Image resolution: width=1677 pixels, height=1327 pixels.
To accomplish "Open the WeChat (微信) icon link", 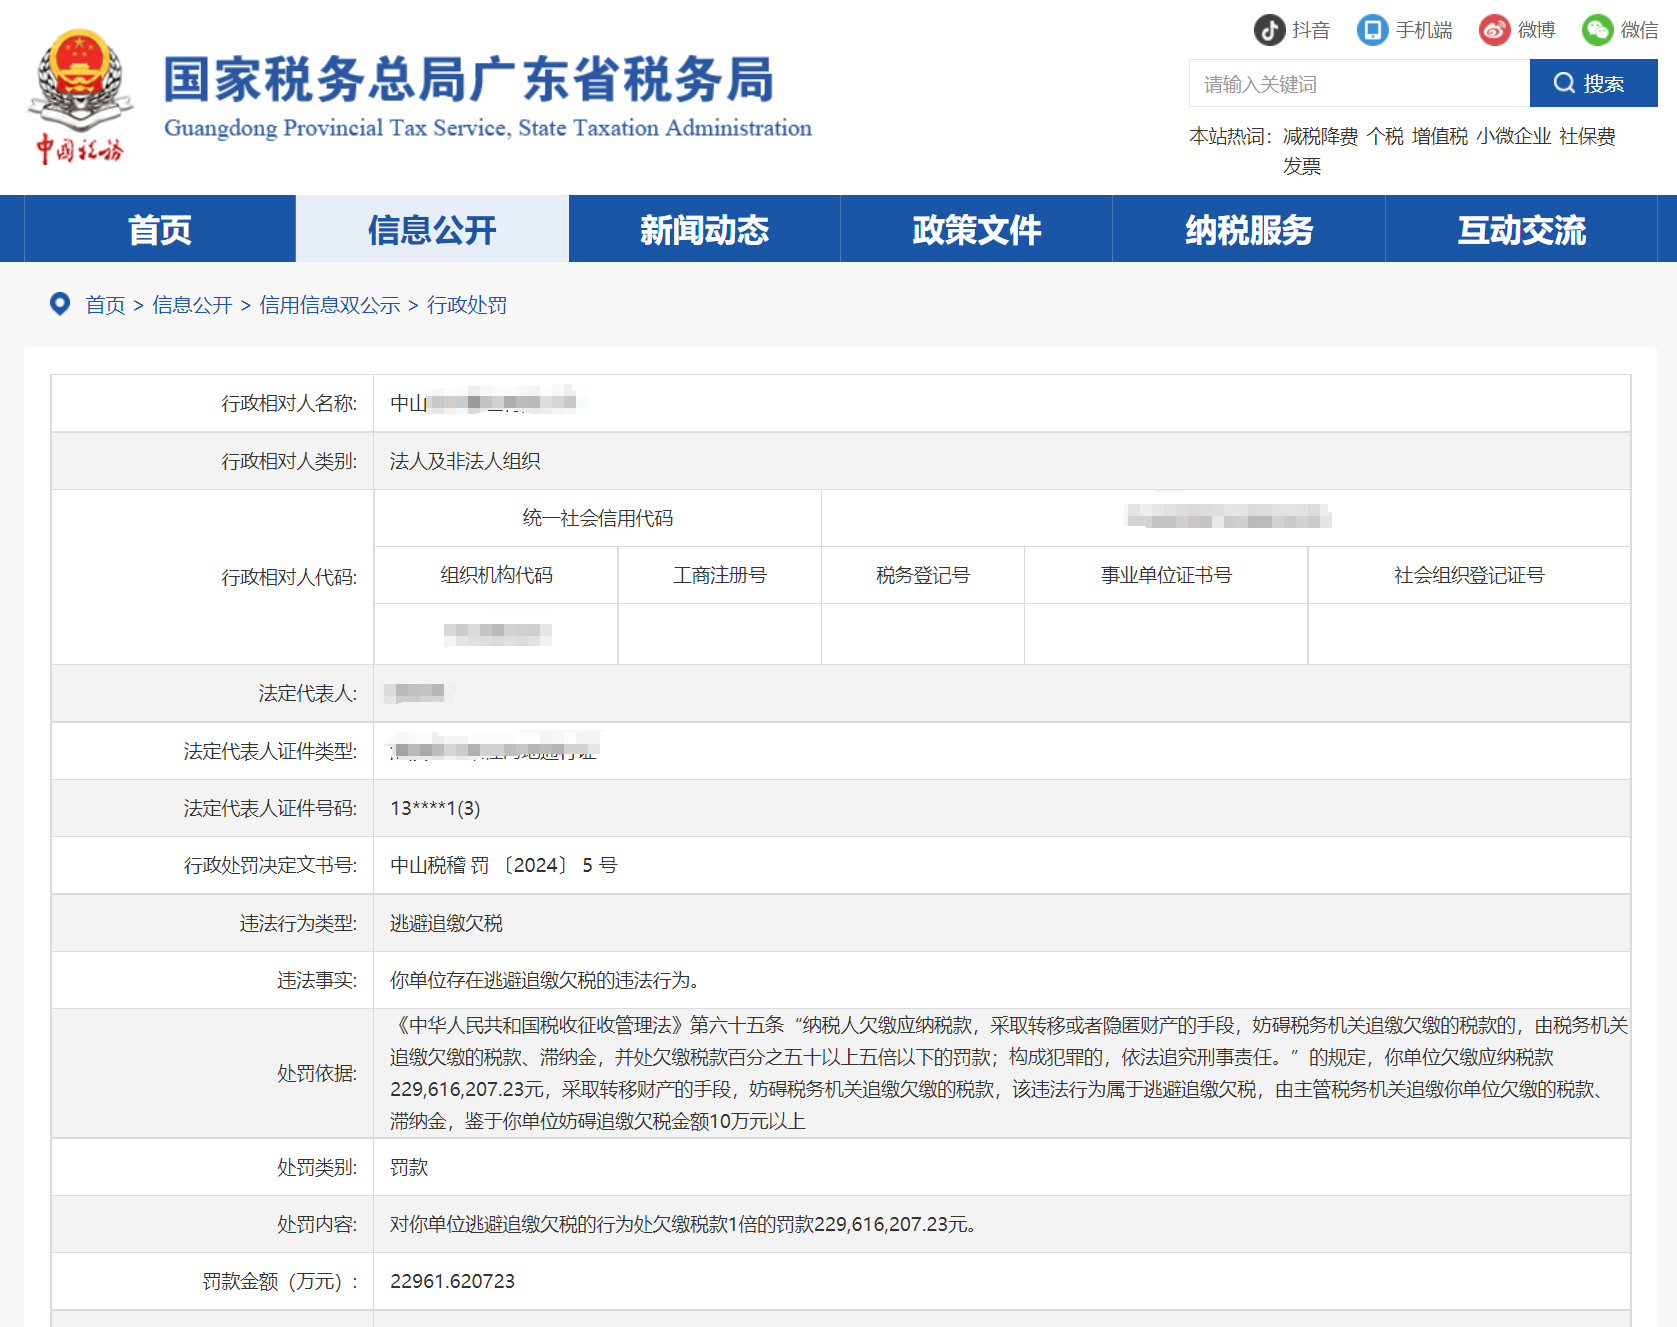I will click(1597, 30).
